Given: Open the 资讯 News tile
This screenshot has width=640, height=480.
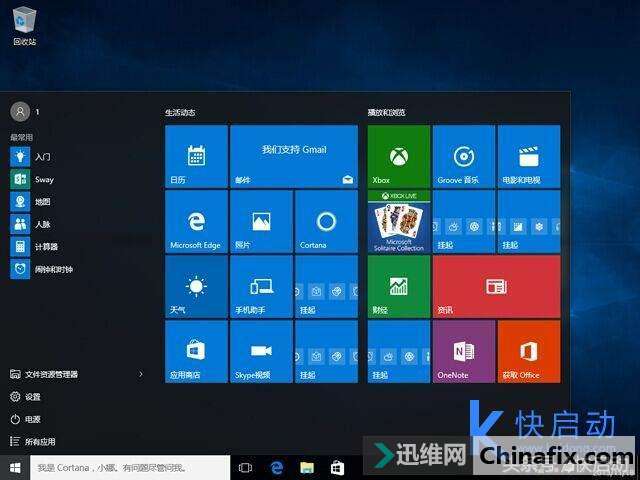Looking at the screenshot, I should tap(496, 286).
